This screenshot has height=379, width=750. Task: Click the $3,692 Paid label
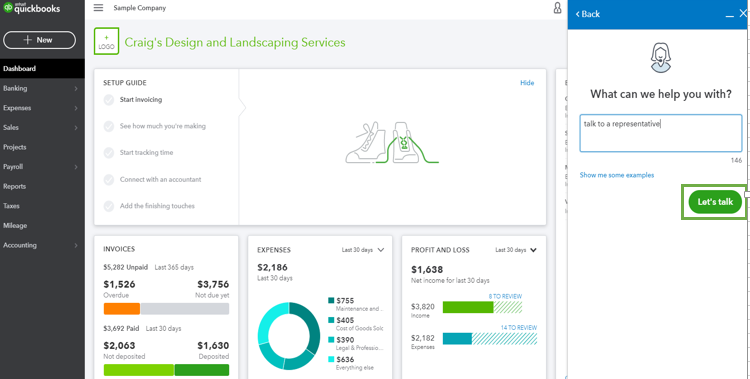click(x=121, y=329)
